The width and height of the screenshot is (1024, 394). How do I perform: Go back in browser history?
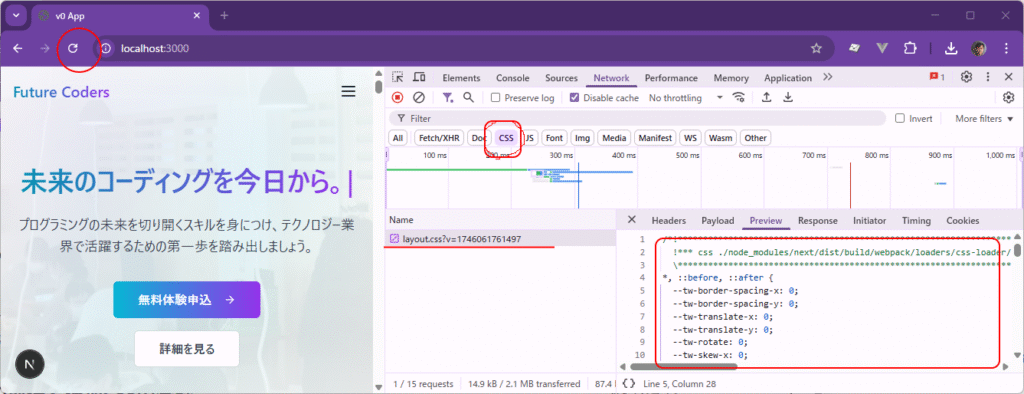[x=18, y=48]
